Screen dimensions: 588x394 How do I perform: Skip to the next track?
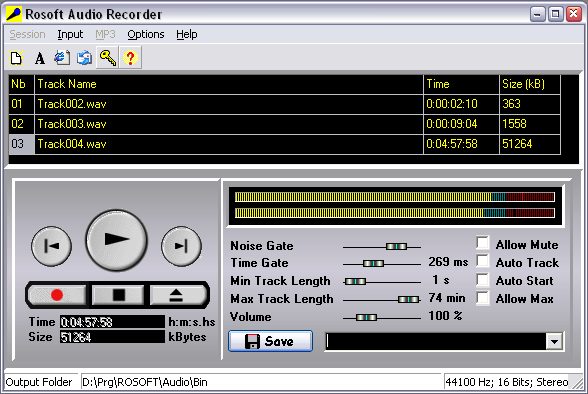tap(181, 246)
